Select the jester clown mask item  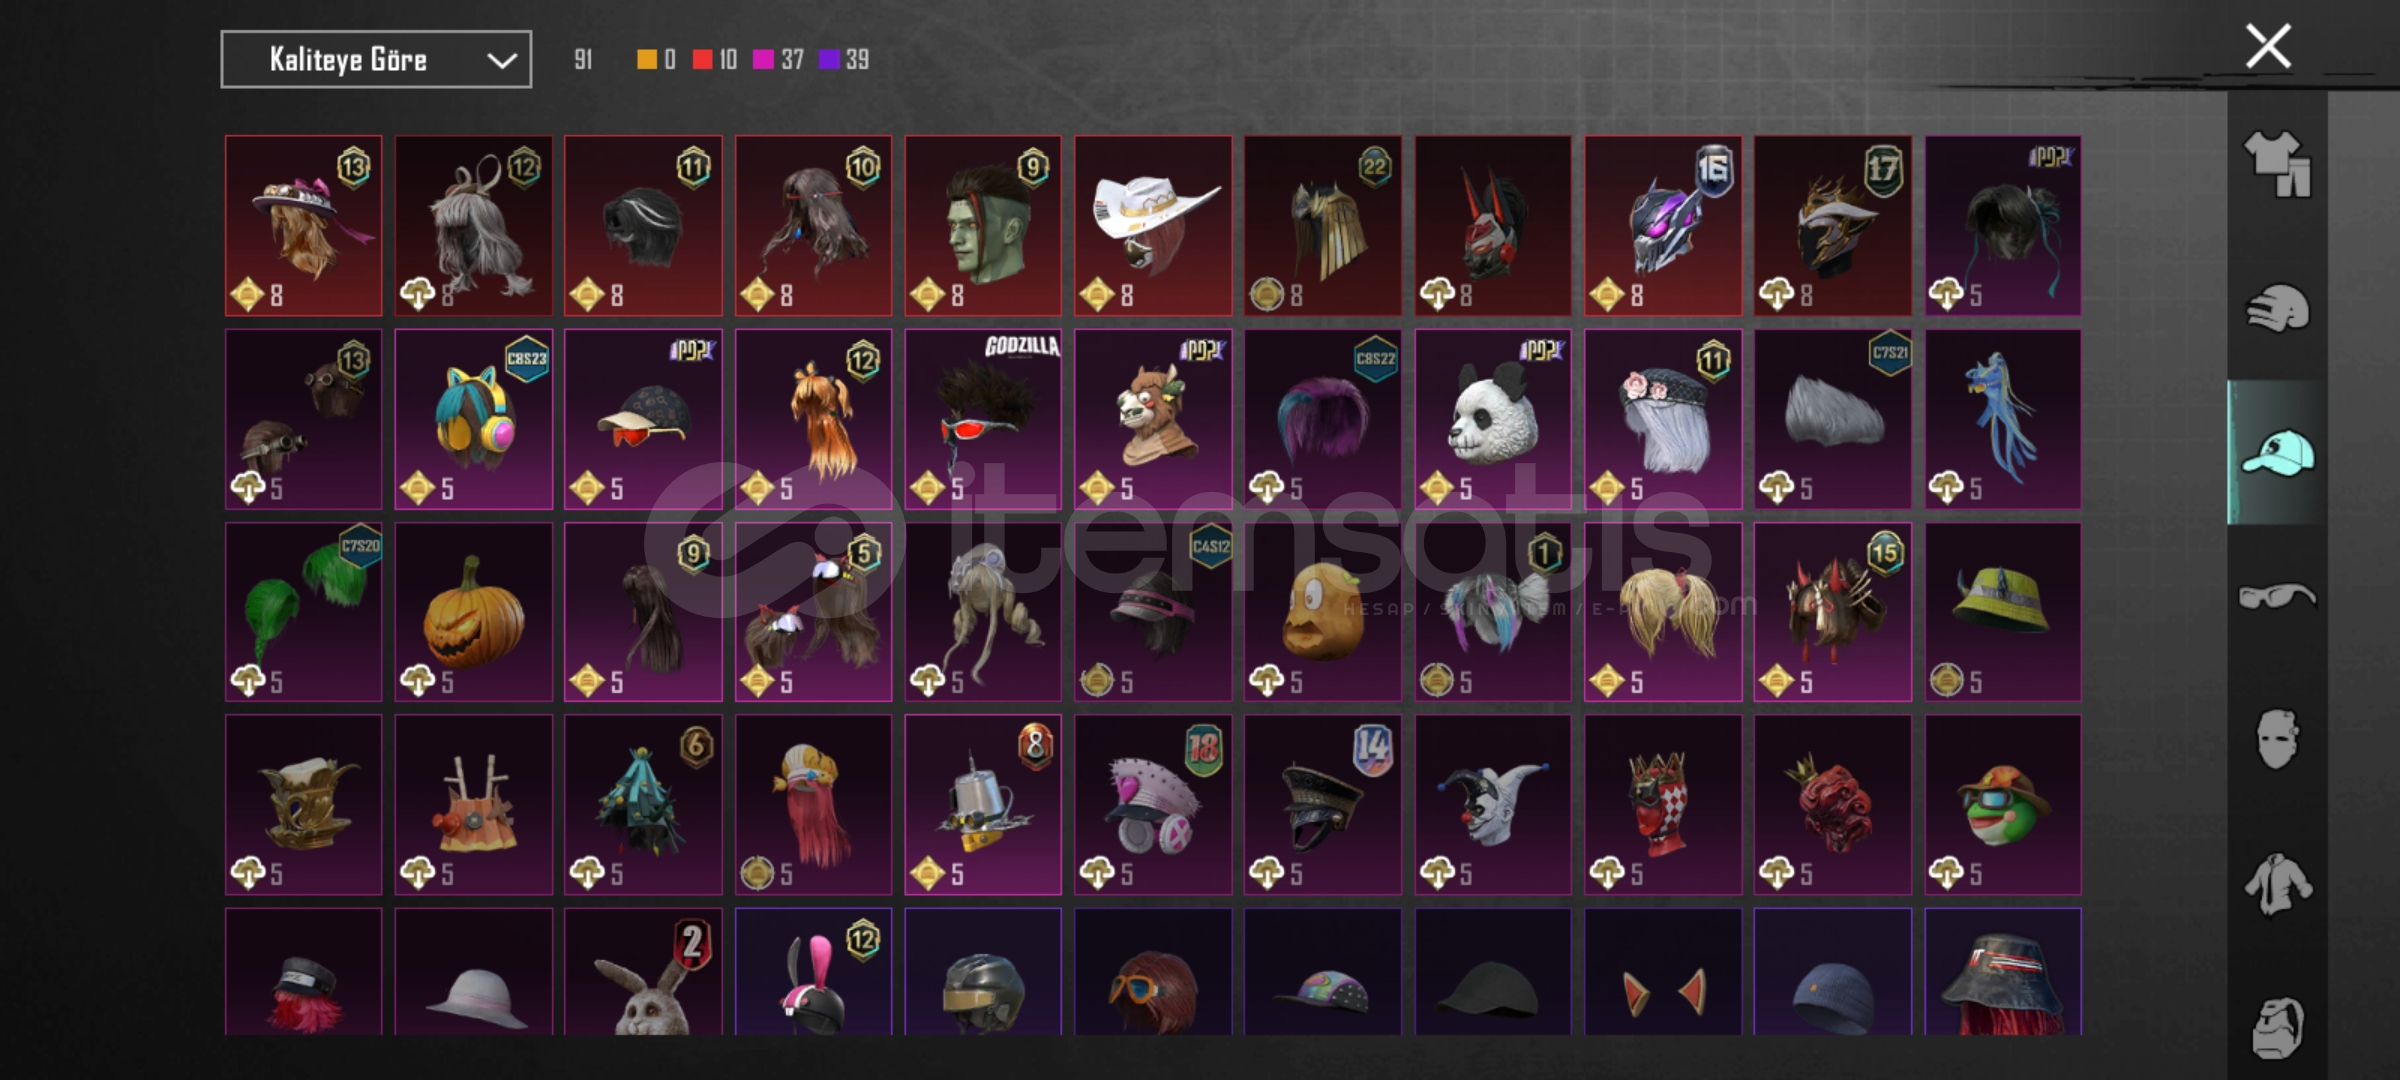pos(1492,805)
